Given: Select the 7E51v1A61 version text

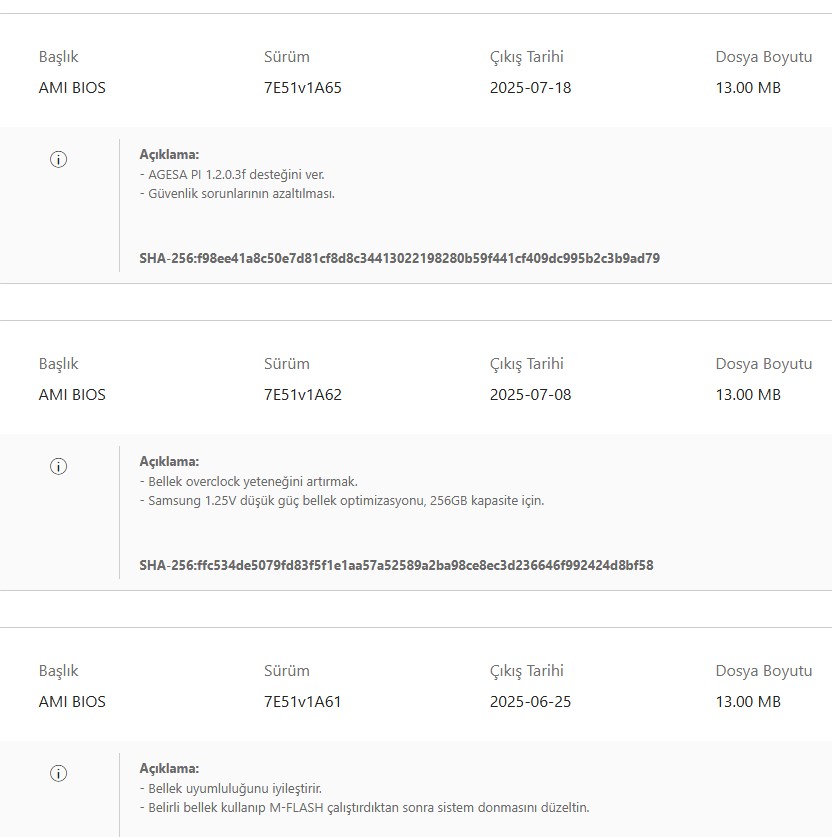Looking at the screenshot, I should (x=302, y=702).
